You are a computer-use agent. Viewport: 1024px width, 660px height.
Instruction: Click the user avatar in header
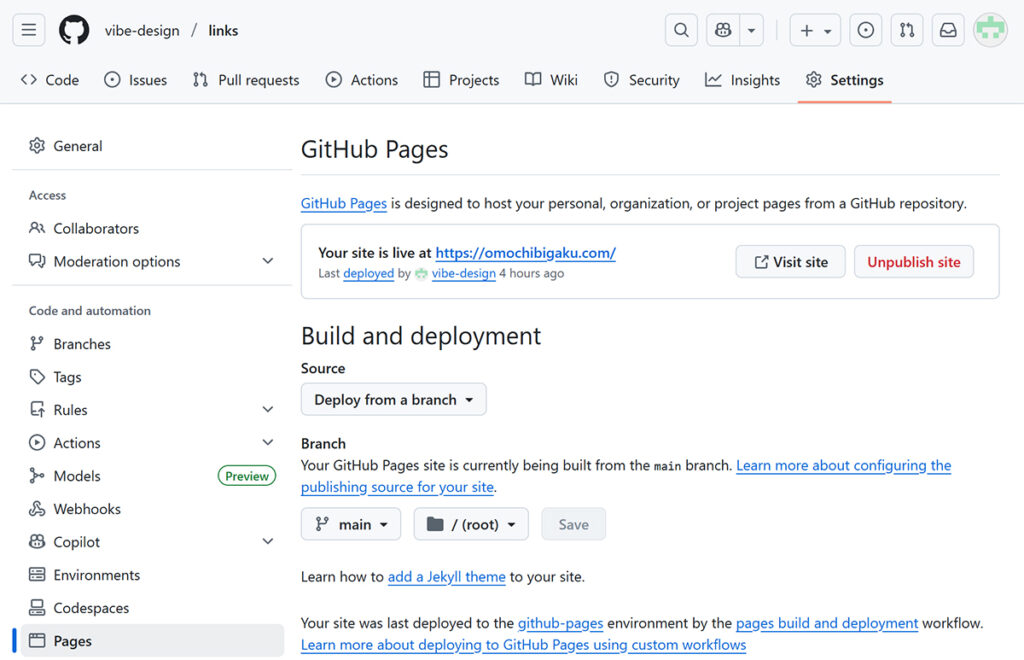coord(990,30)
